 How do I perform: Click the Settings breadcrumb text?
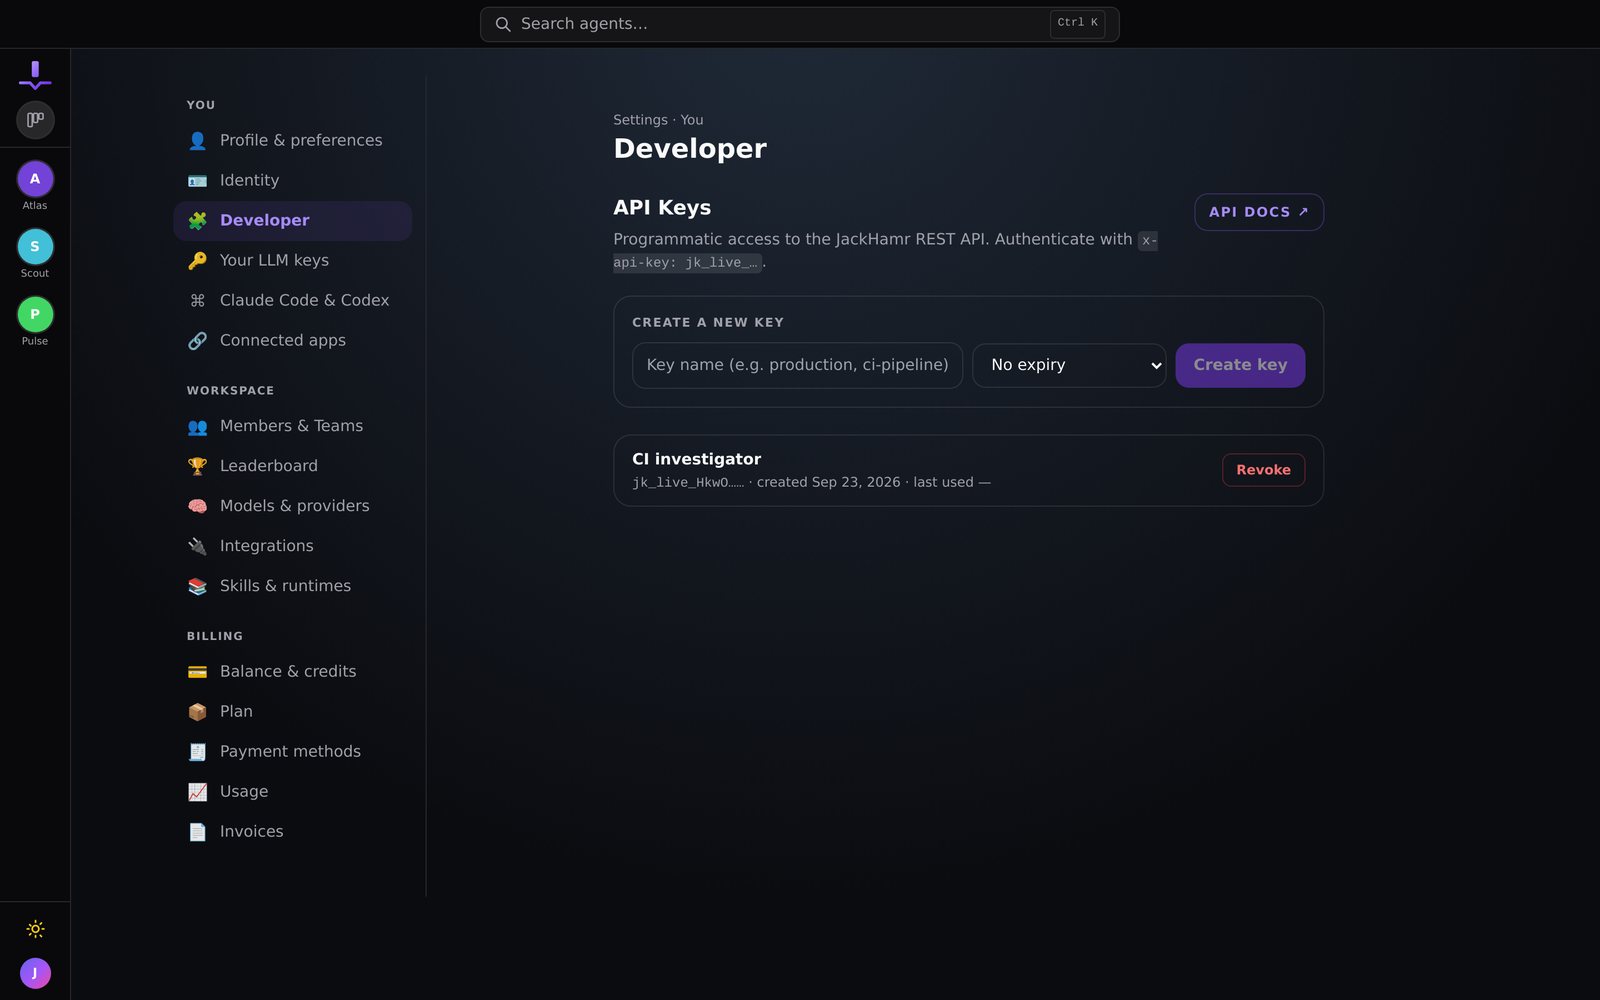click(x=640, y=120)
